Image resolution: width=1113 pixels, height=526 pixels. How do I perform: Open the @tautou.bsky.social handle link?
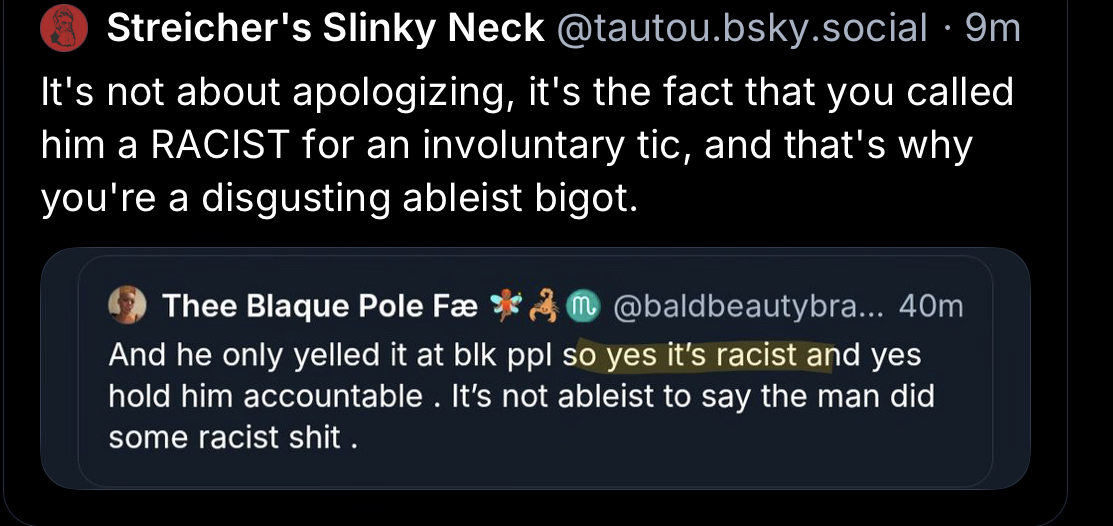point(741,30)
